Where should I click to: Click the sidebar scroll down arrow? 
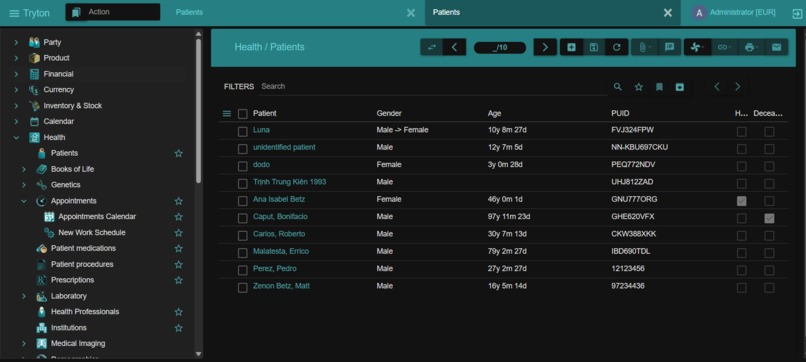(198, 354)
